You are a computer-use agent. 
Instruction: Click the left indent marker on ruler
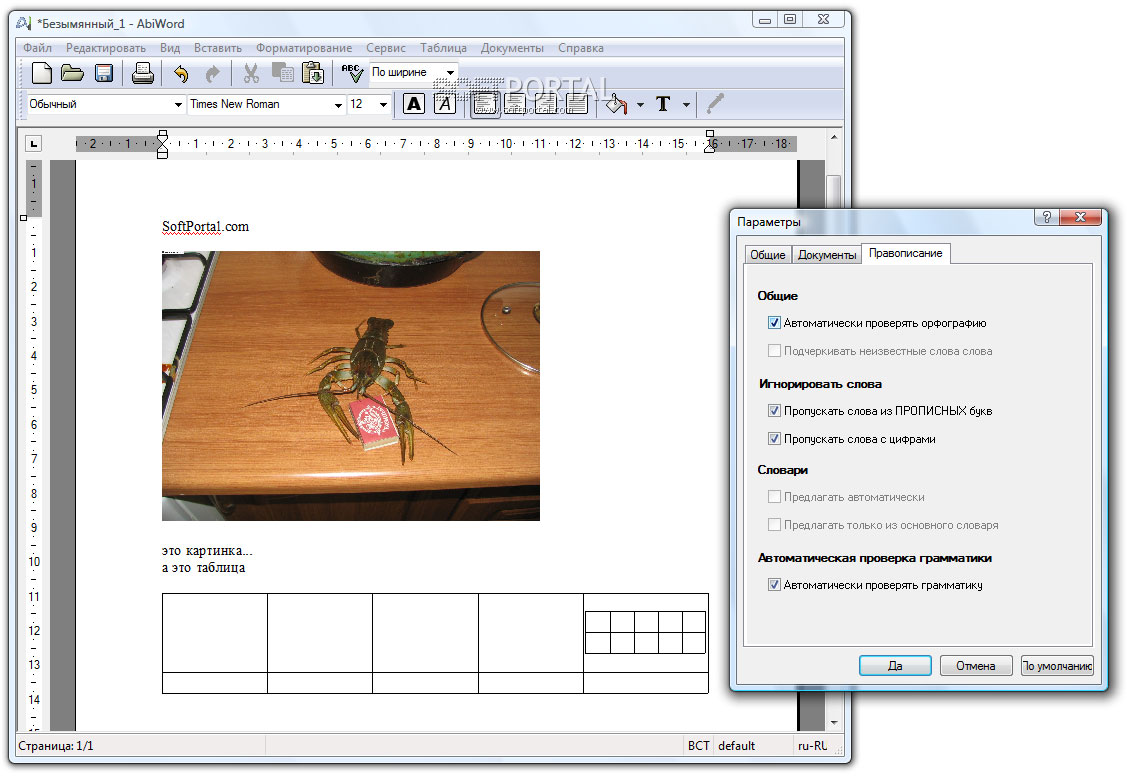162,144
